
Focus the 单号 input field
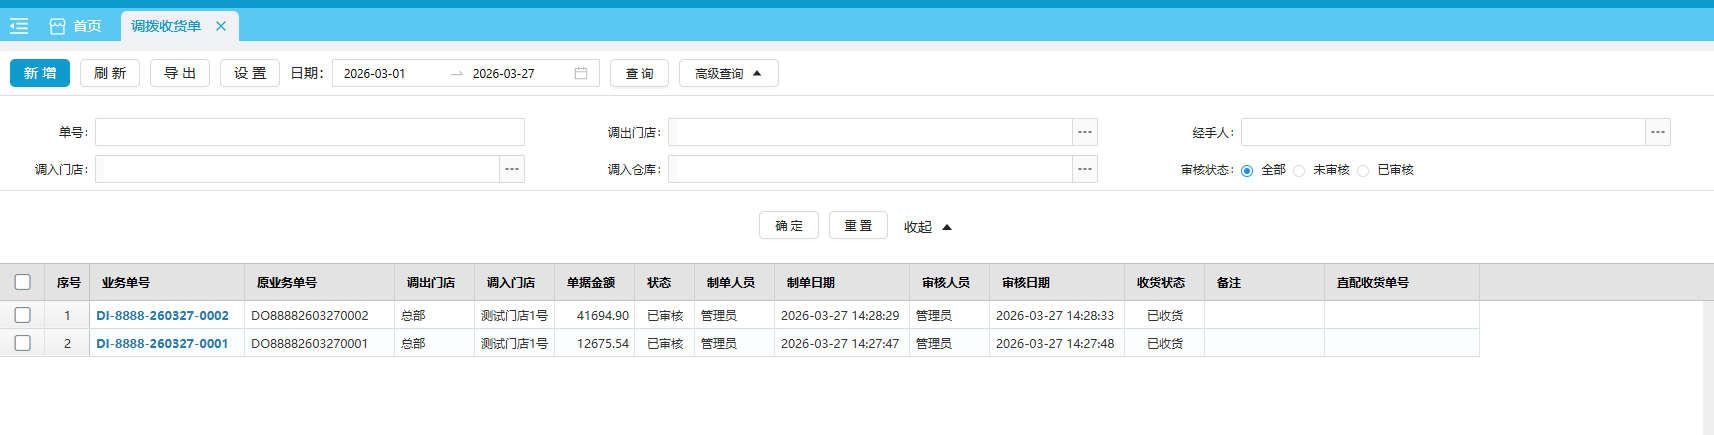pos(310,132)
